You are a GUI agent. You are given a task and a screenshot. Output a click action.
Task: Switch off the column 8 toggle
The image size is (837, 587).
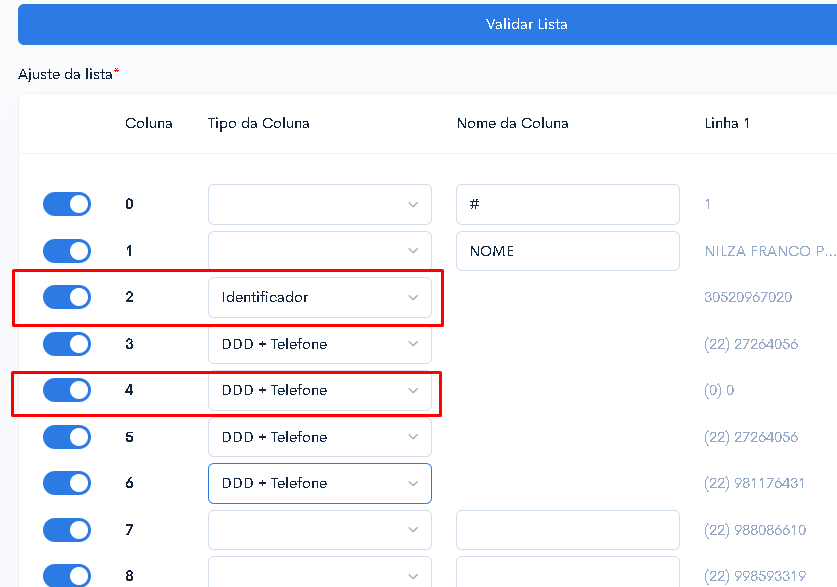pyautogui.click(x=67, y=575)
